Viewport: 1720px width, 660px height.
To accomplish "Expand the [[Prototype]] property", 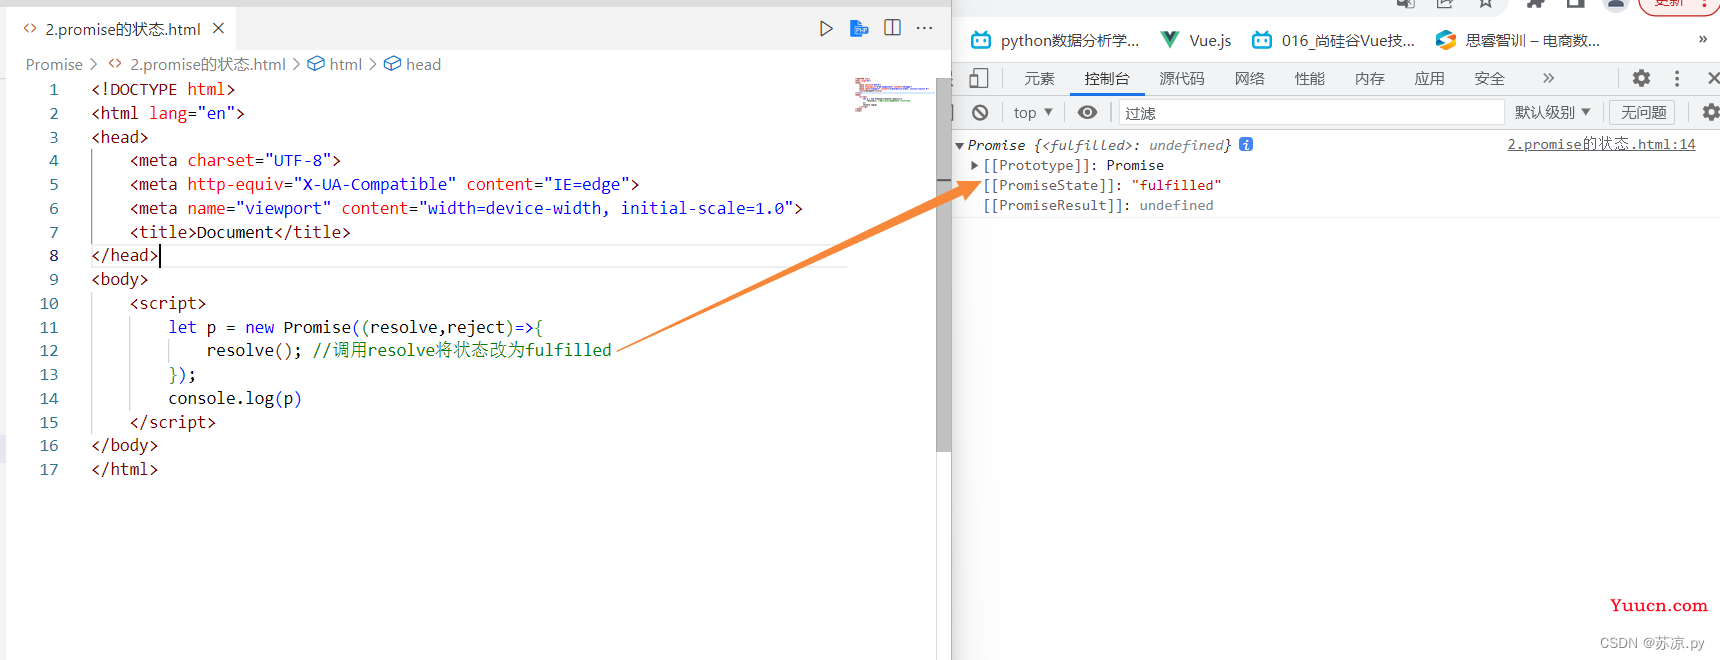I will point(974,166).
